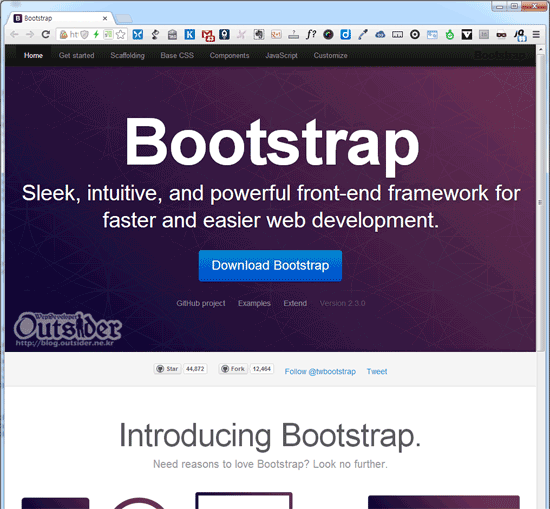Close the Bootstrap browser tab
Viewport: 550px width, 509px height.
point(105,18)
